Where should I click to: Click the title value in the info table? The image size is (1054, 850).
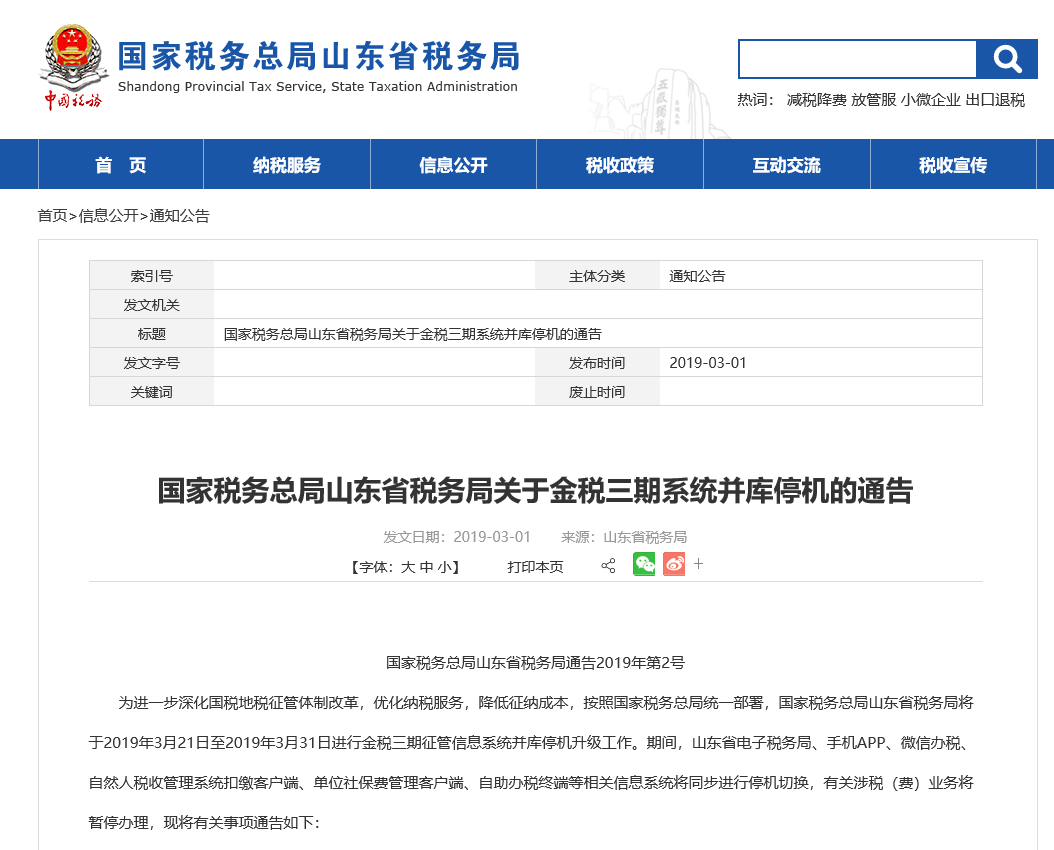point(413,334)
